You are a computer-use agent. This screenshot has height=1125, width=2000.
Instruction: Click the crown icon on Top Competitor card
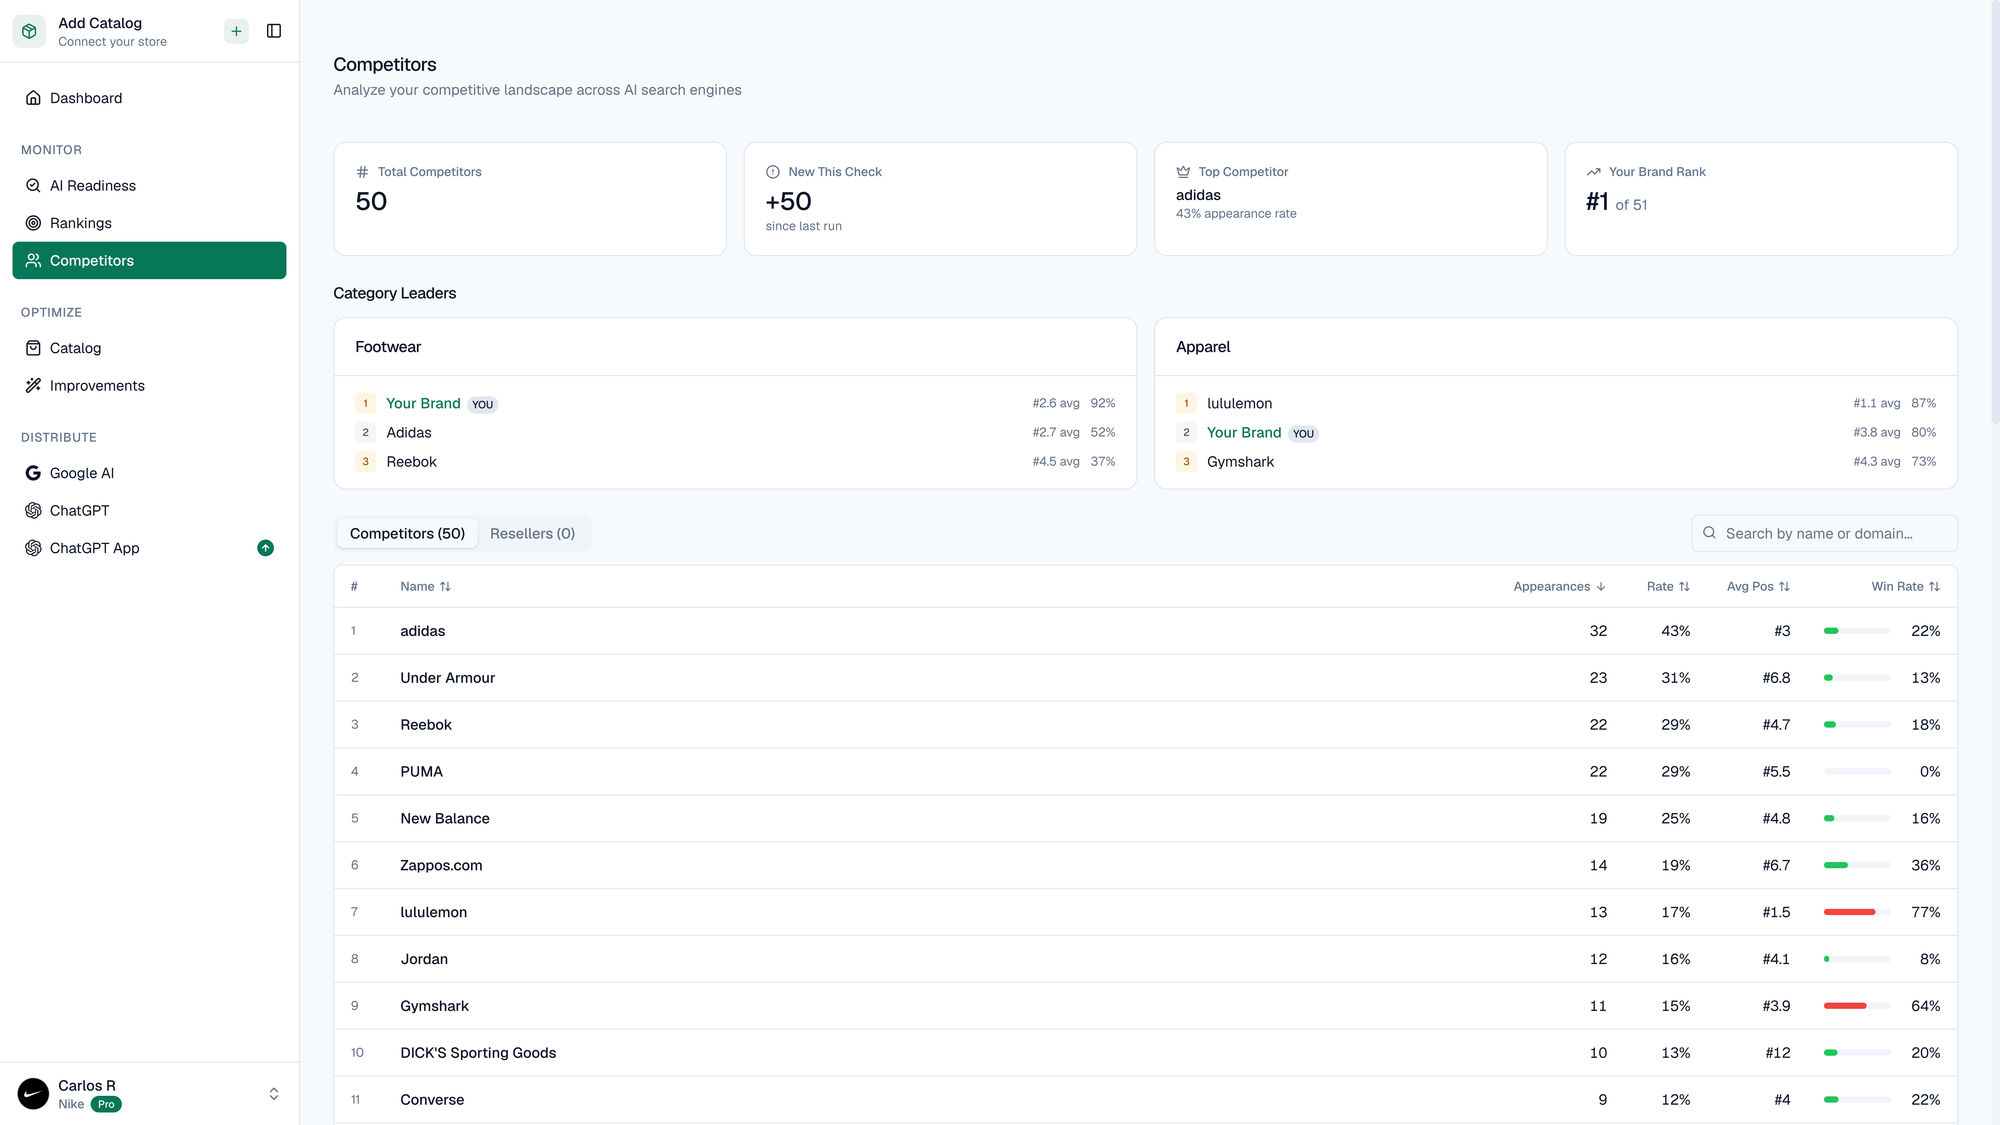point(1183,172)
